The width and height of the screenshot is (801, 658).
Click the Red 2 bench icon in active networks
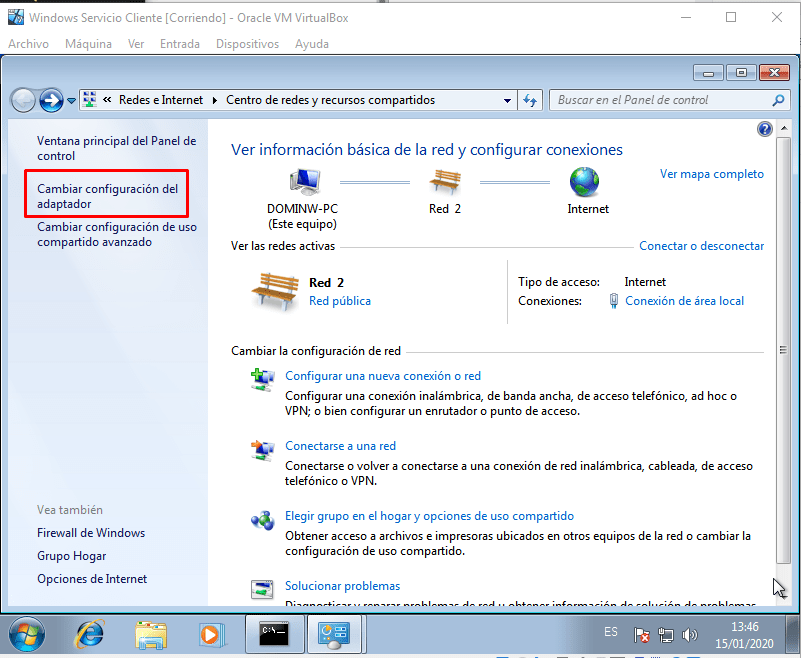point(274,291)
